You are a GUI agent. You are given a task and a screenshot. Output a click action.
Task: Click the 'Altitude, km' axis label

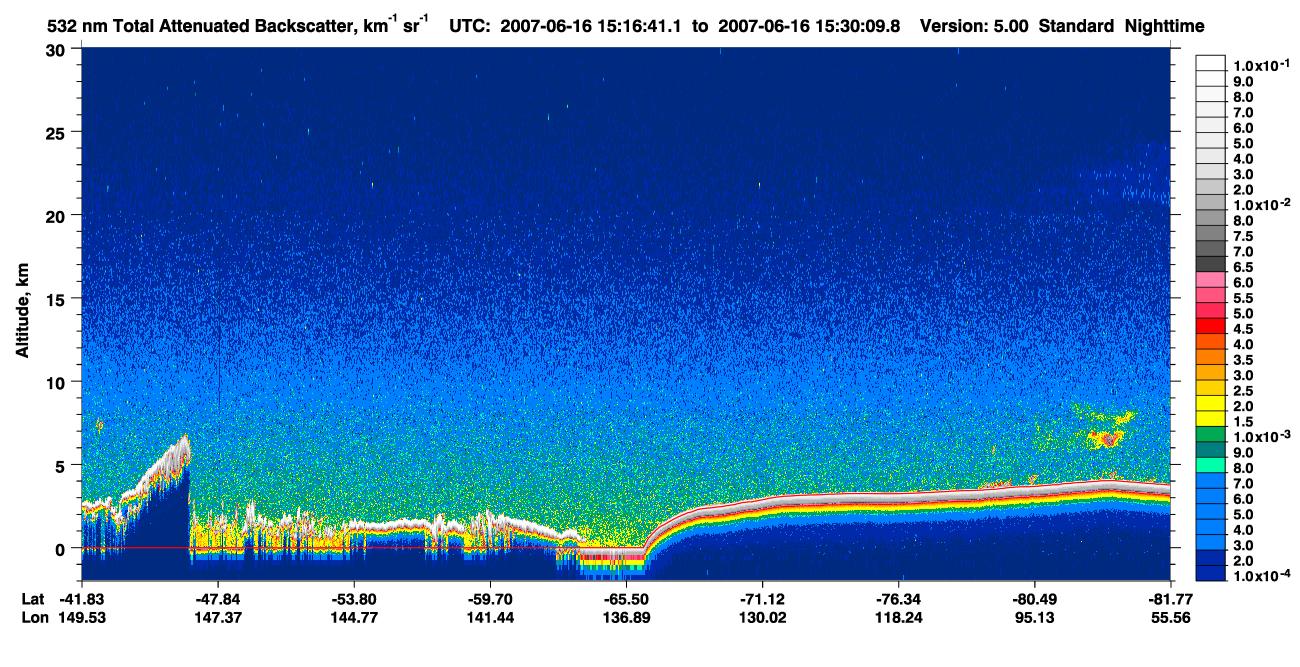23,311
